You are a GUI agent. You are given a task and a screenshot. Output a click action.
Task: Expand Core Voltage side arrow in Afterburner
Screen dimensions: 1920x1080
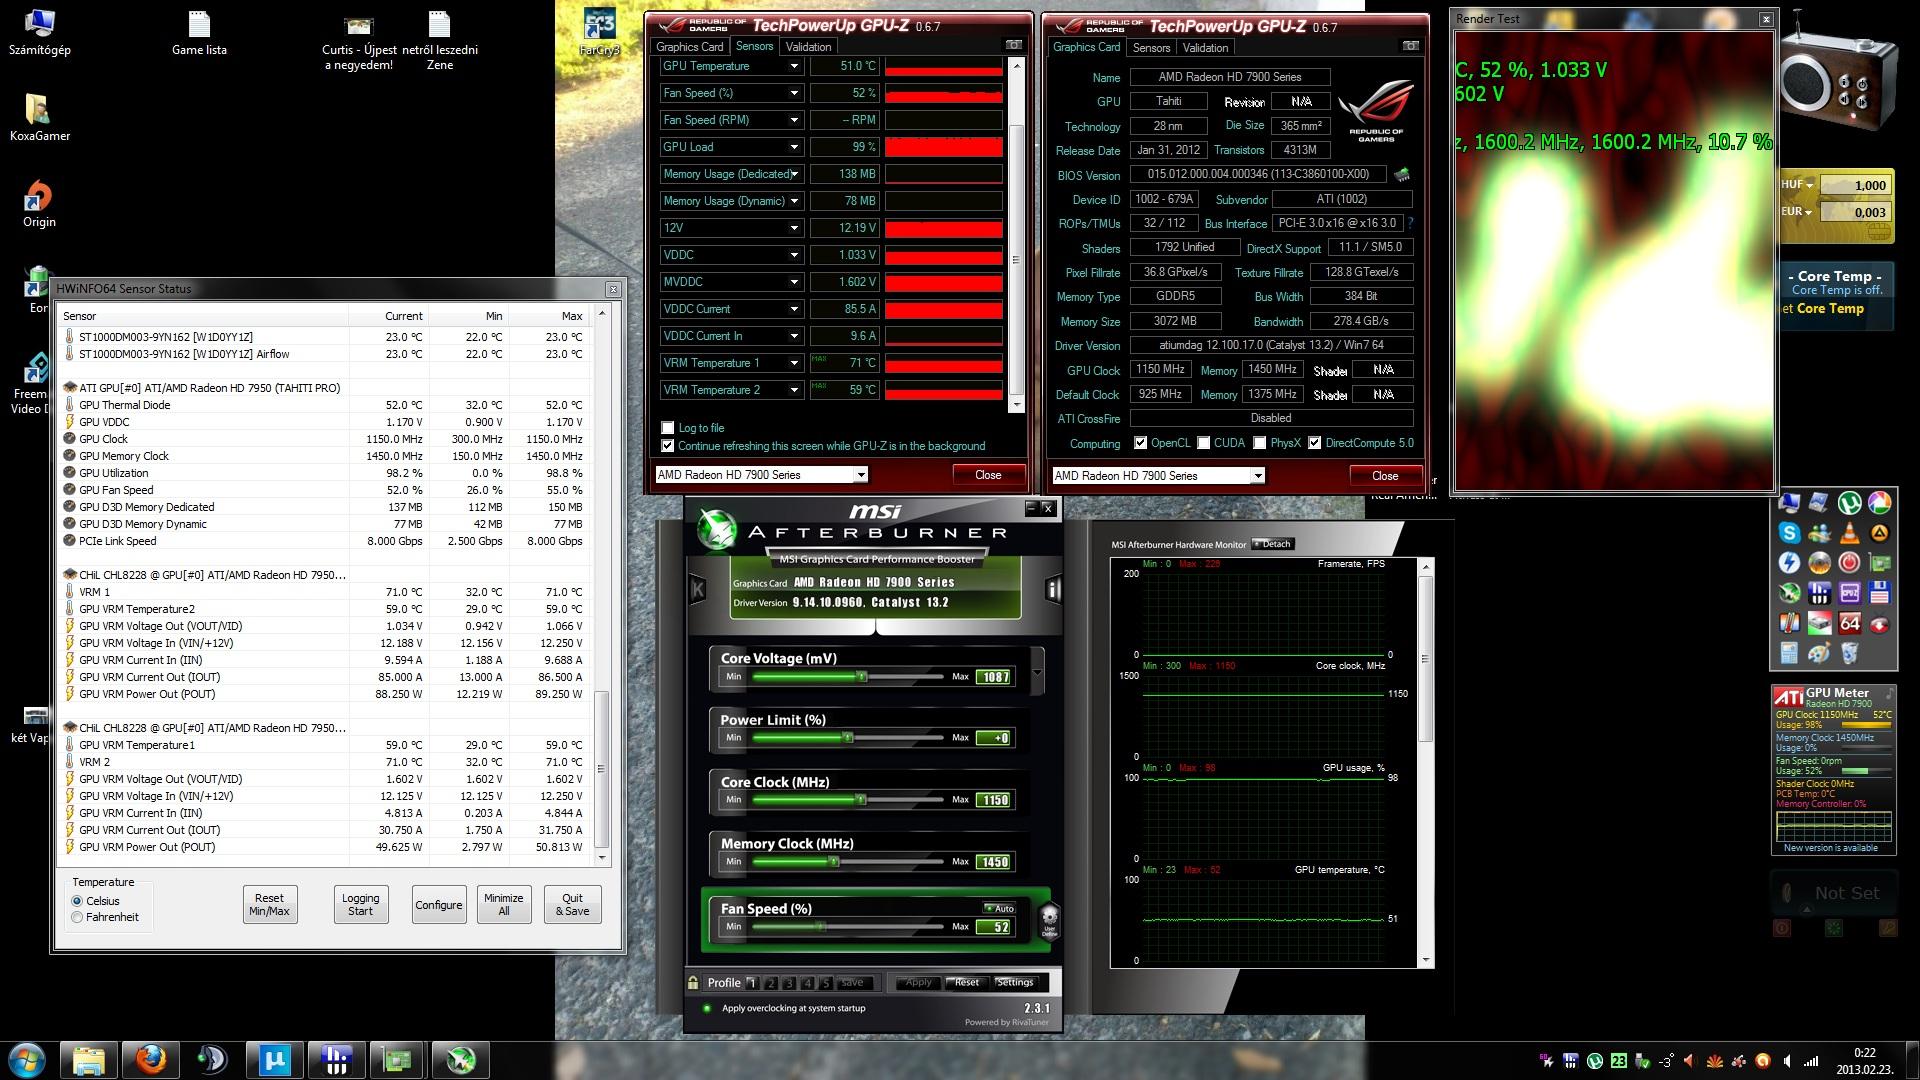tap(1037, 672)
